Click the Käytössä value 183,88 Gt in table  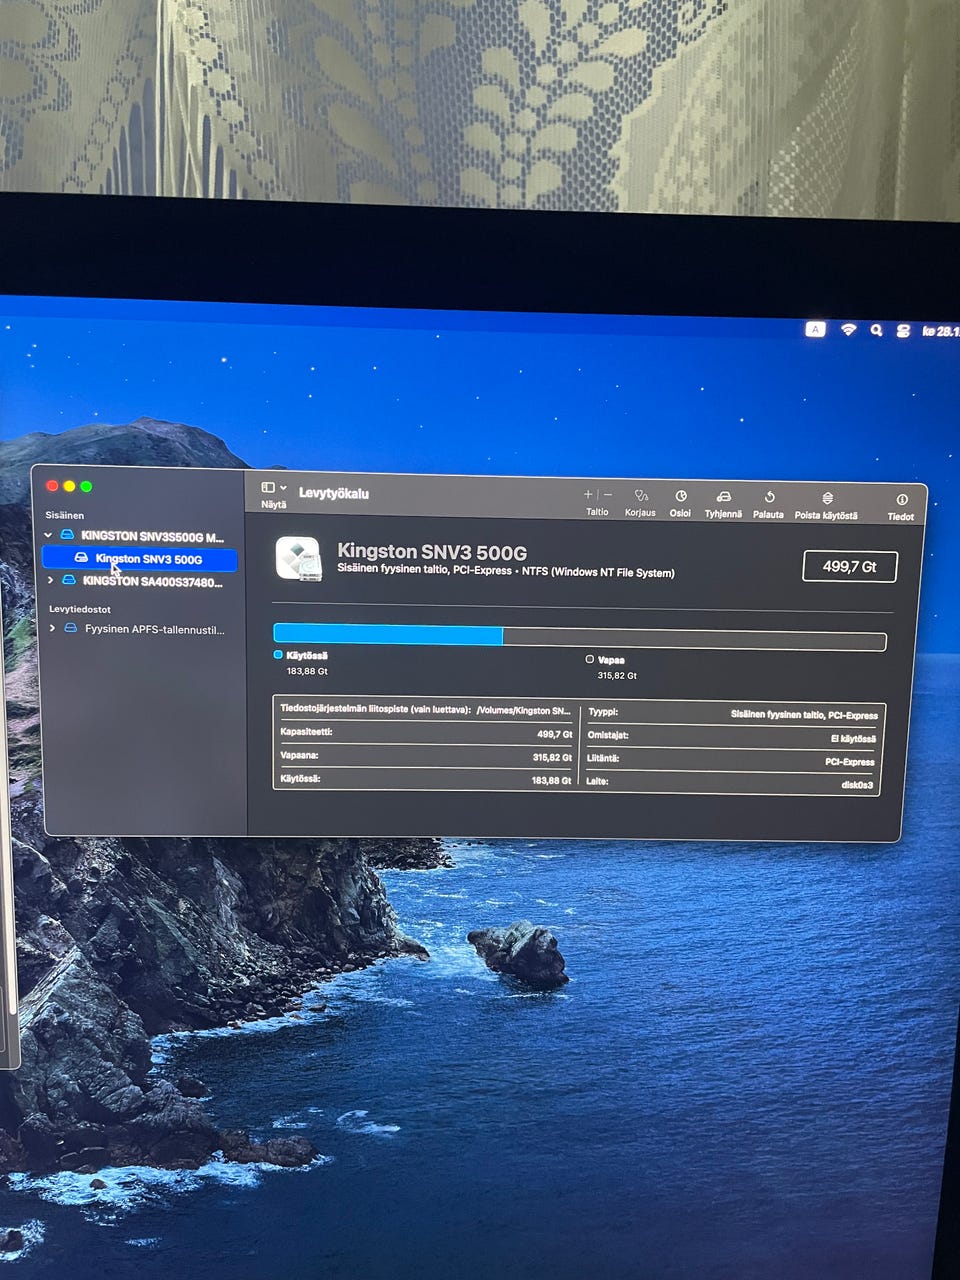click(551, 780)
